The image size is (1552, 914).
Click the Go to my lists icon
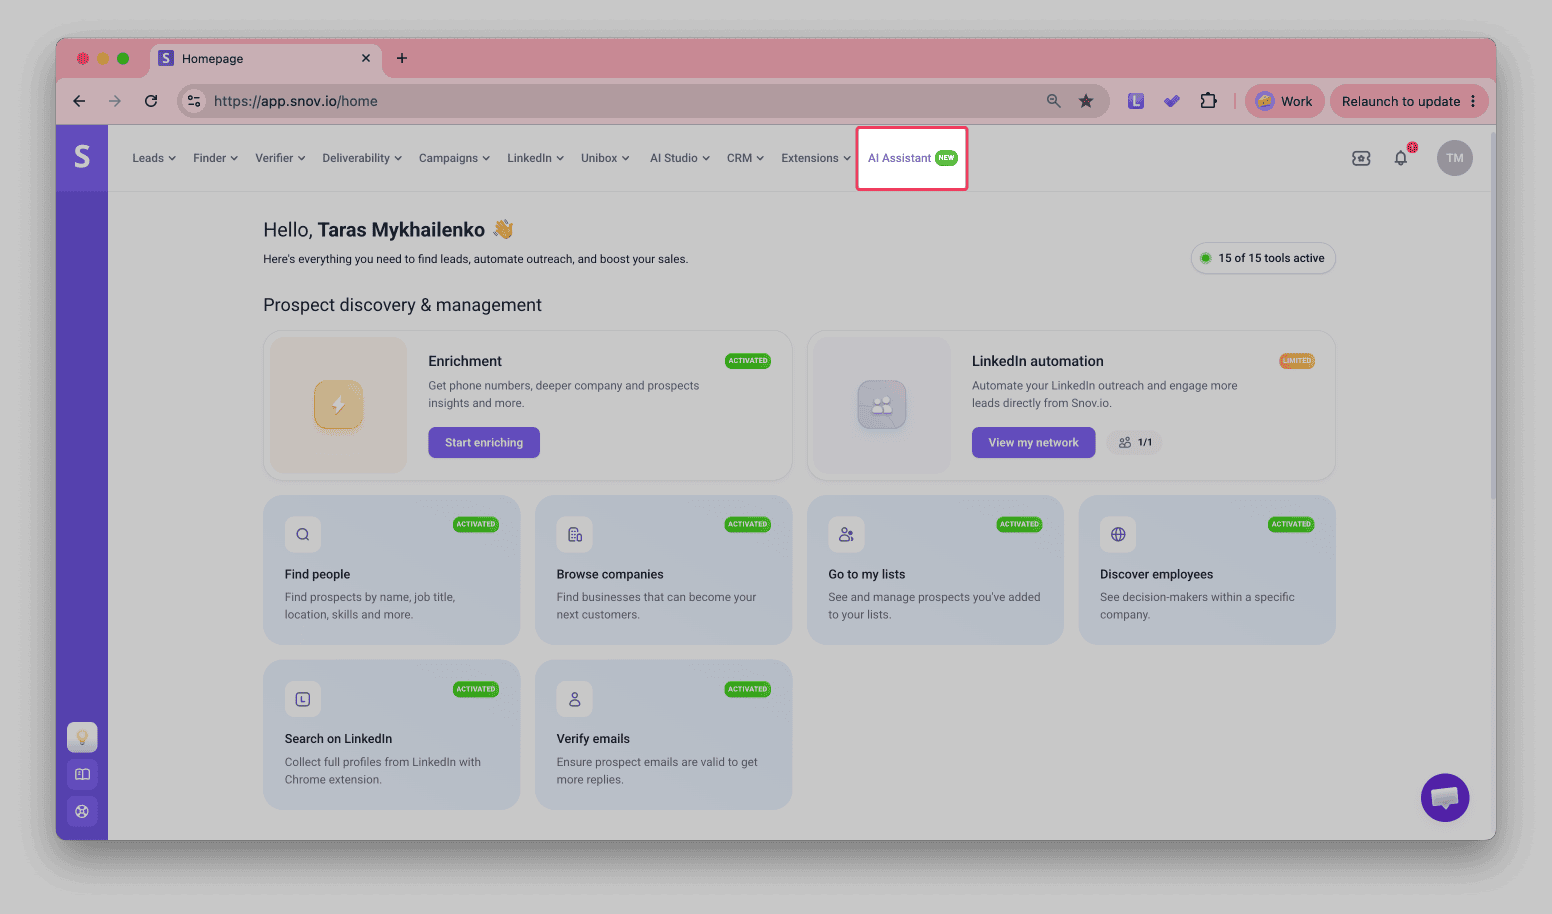(846, 534)
